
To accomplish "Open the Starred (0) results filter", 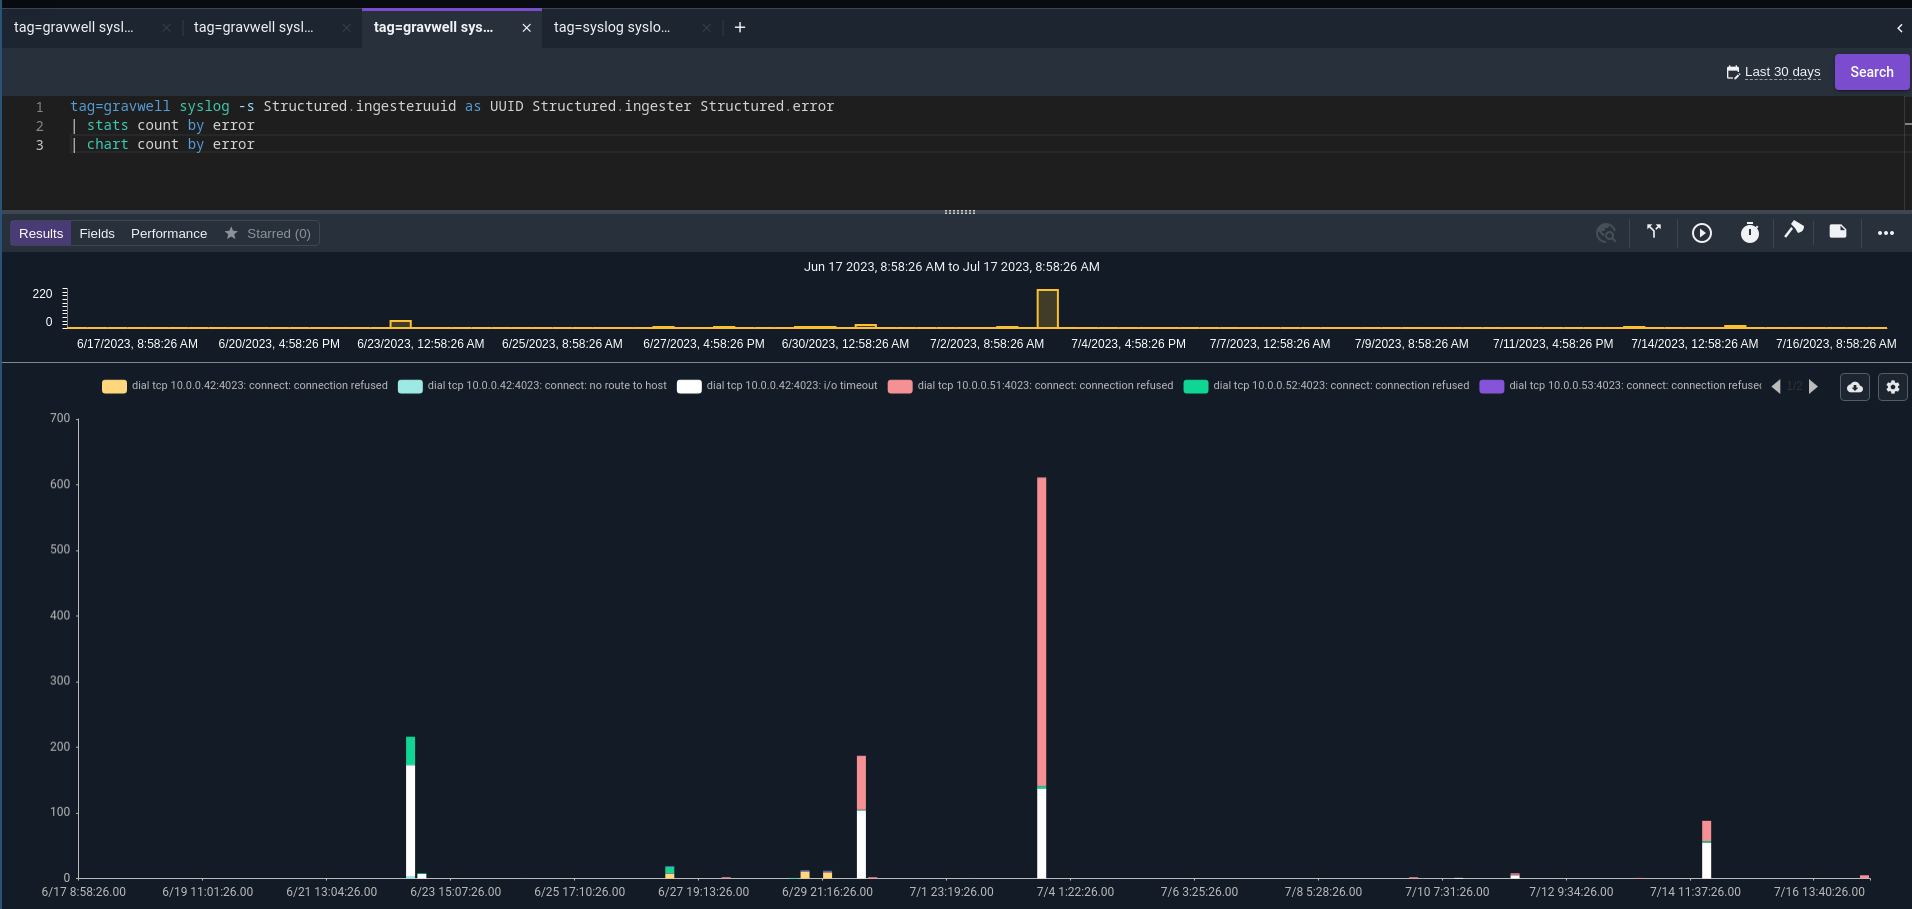I will (x=268, y=234).
